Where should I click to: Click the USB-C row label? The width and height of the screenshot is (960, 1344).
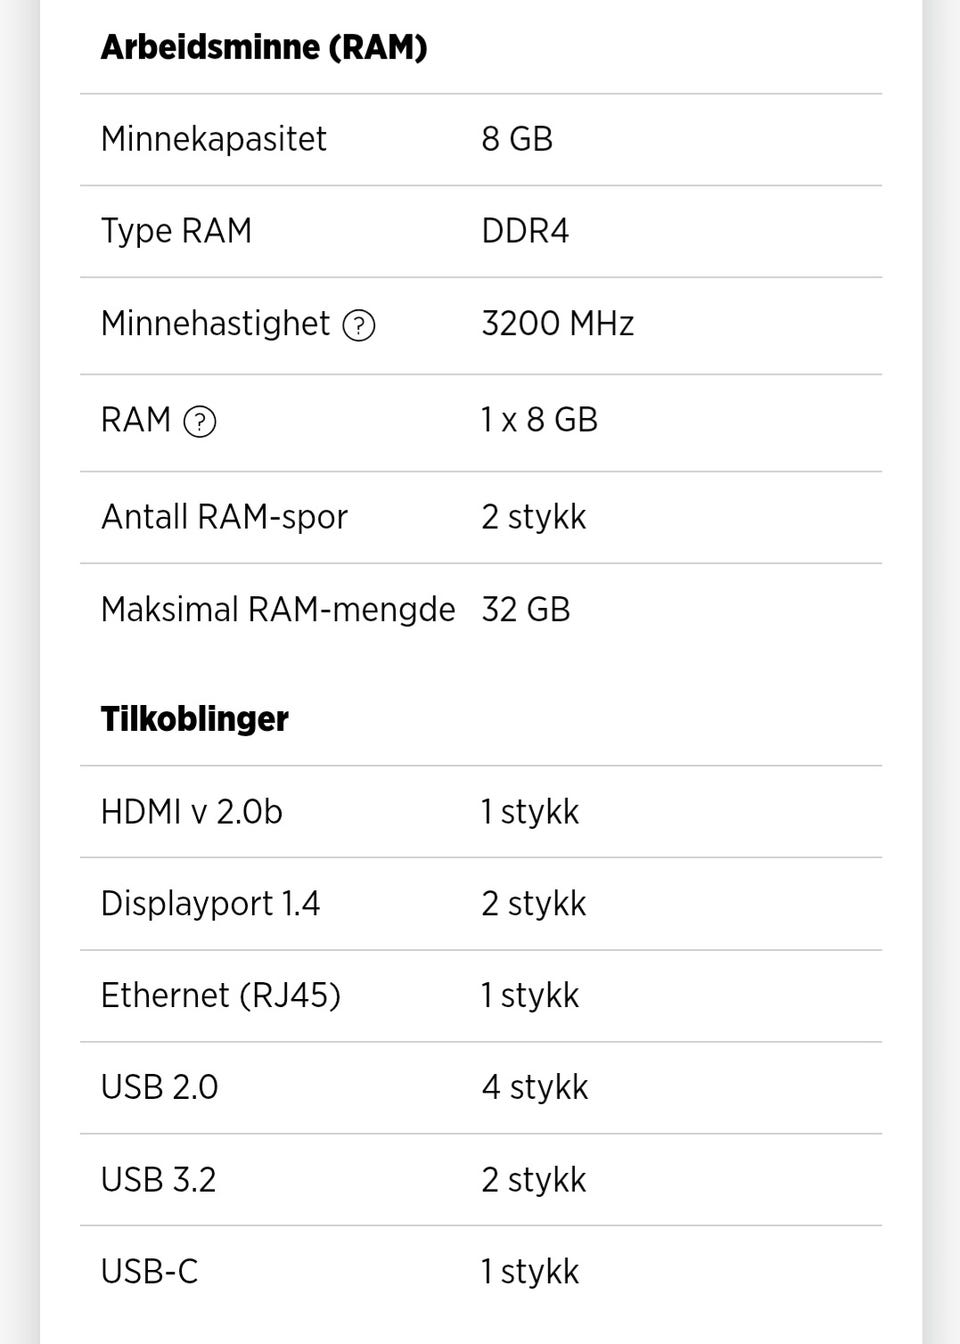149,1272
